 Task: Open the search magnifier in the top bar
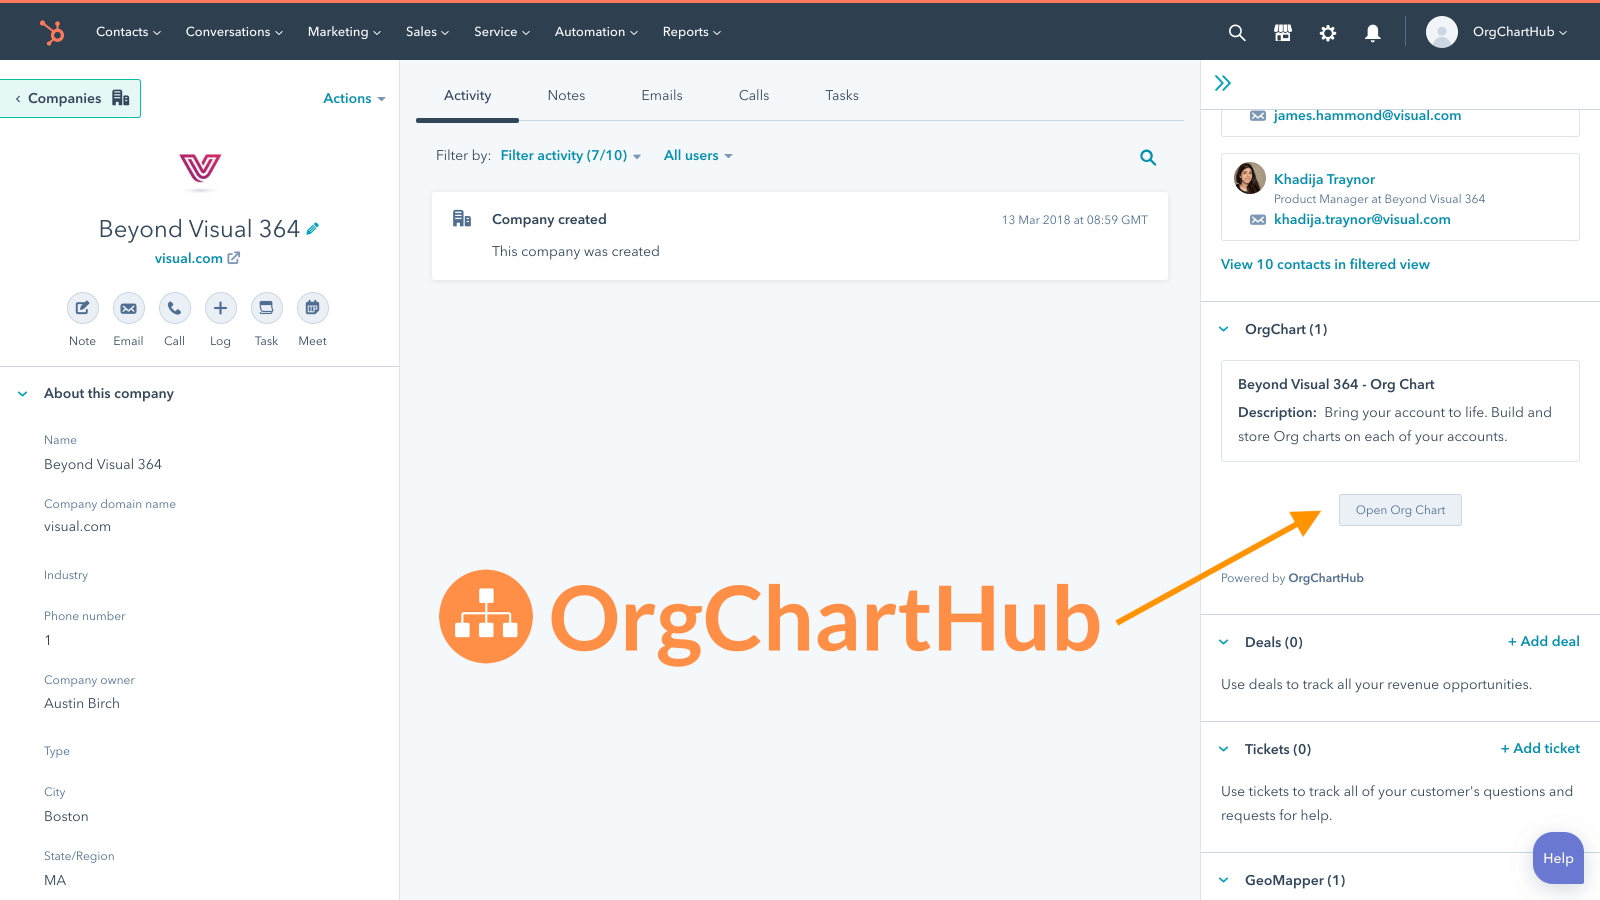click(x=1237, y=32)
